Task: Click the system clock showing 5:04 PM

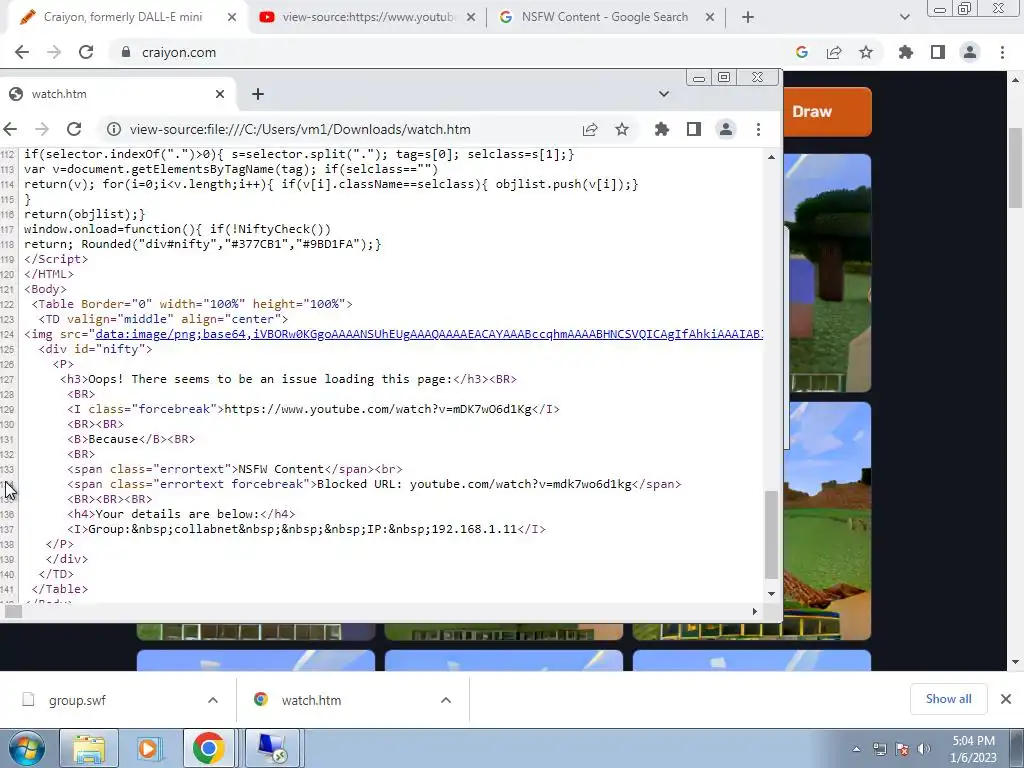Action: 973,749
